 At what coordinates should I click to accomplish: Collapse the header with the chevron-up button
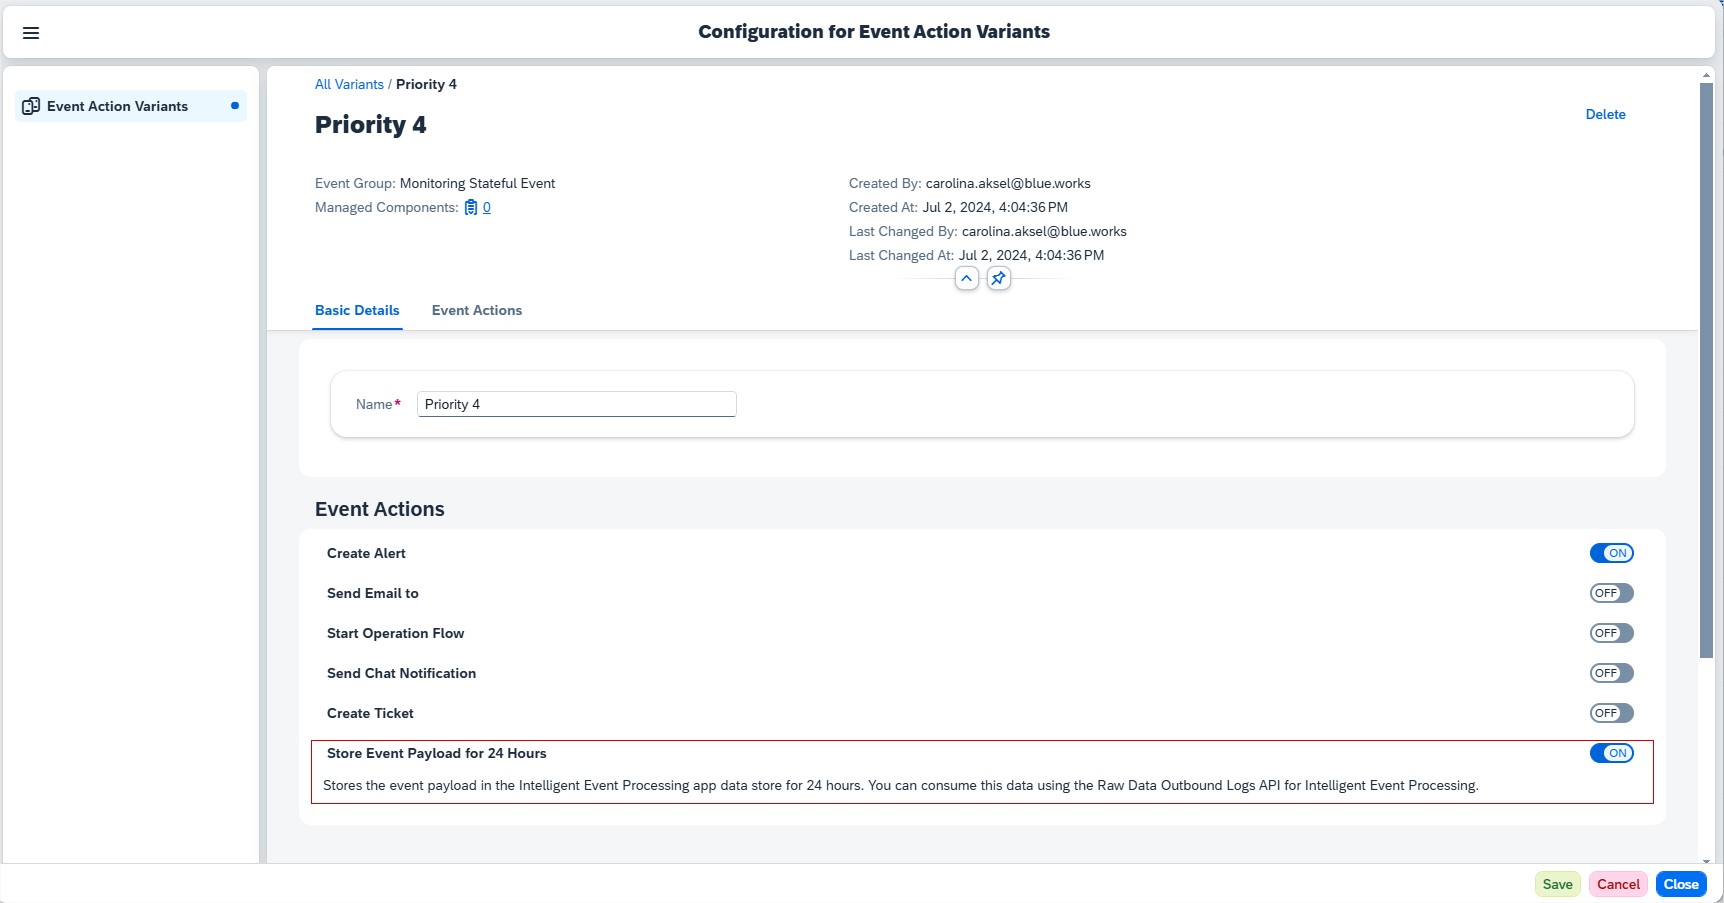point(966,279)
